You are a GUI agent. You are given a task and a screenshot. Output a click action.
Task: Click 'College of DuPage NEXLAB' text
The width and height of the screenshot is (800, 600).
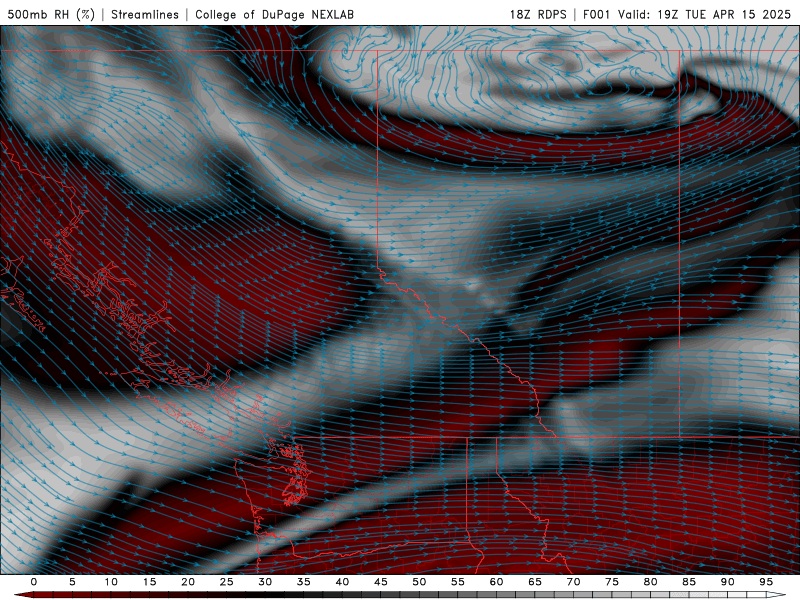[274, 14]
